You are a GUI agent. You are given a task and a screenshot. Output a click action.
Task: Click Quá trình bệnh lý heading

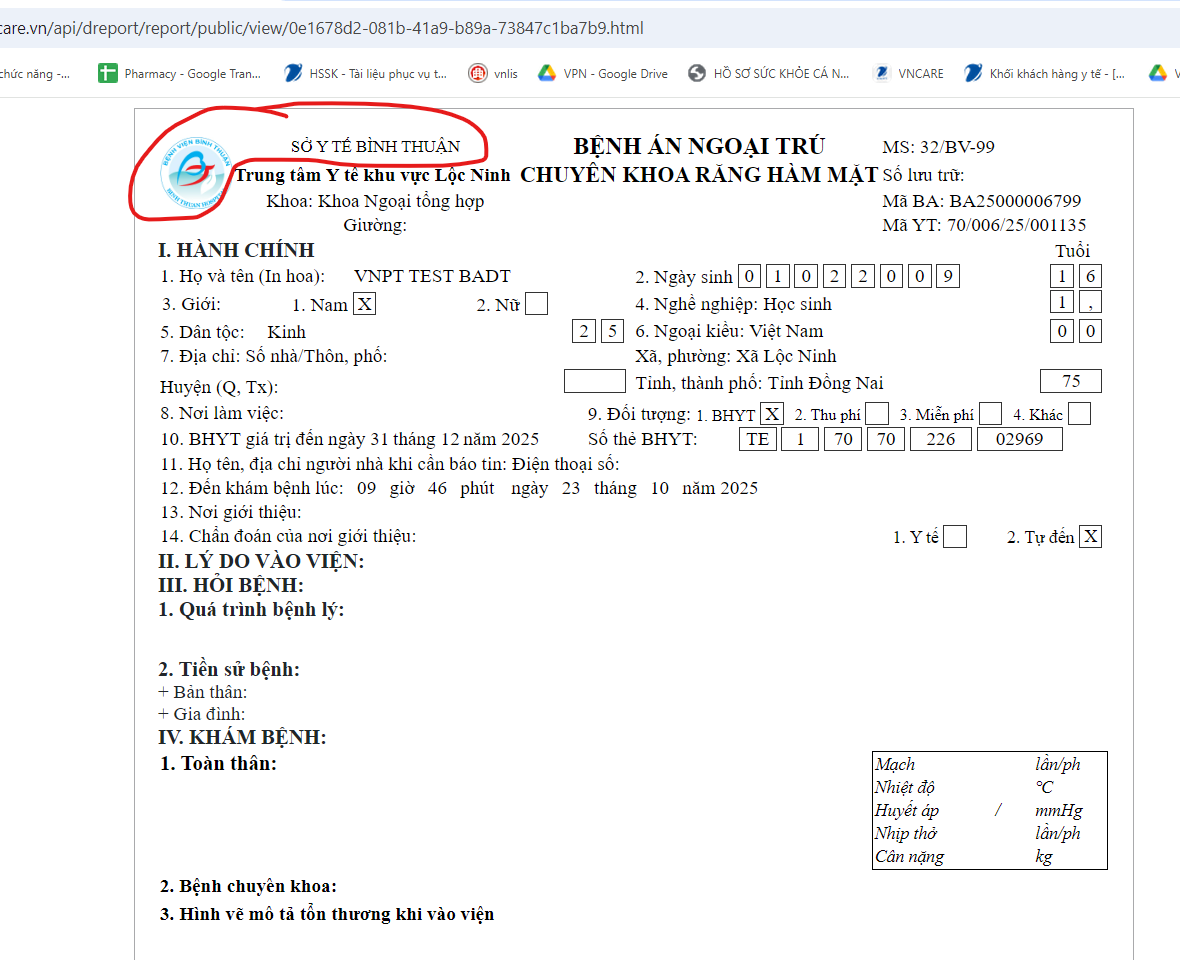click(251, 609)
